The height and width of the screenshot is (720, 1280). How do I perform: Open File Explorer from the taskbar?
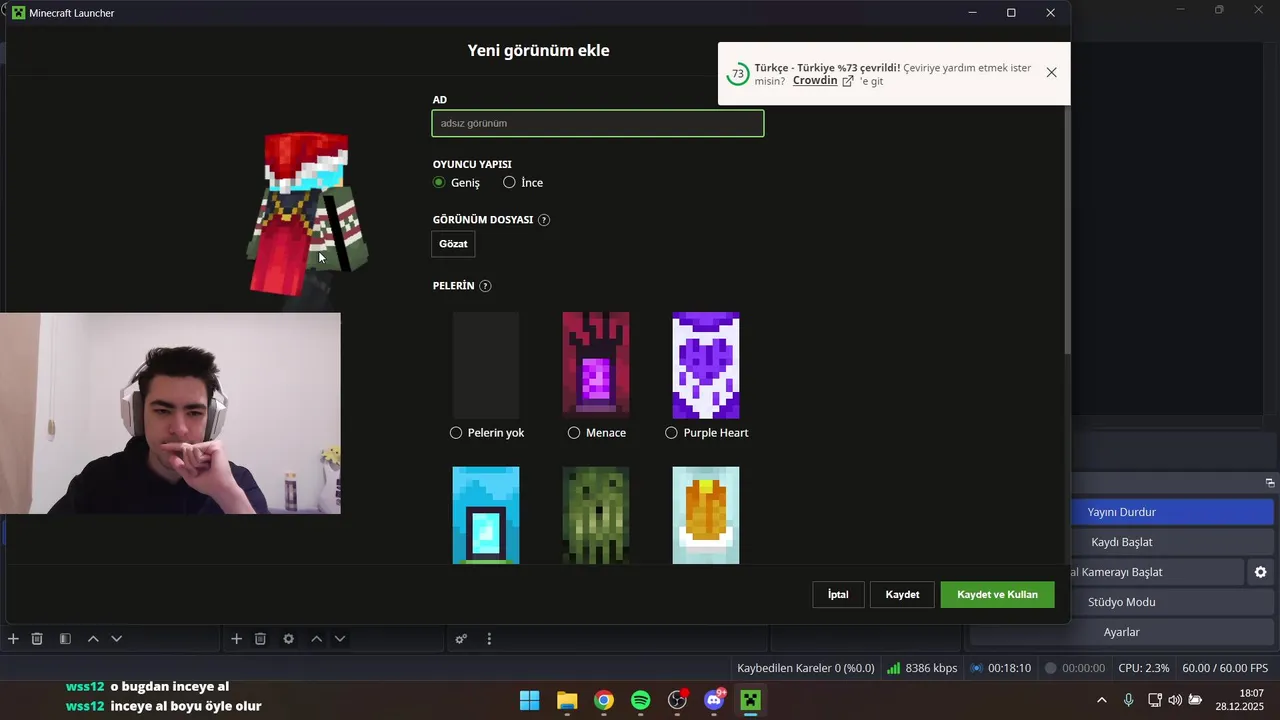pyautogui.click(x=567, y=700)
